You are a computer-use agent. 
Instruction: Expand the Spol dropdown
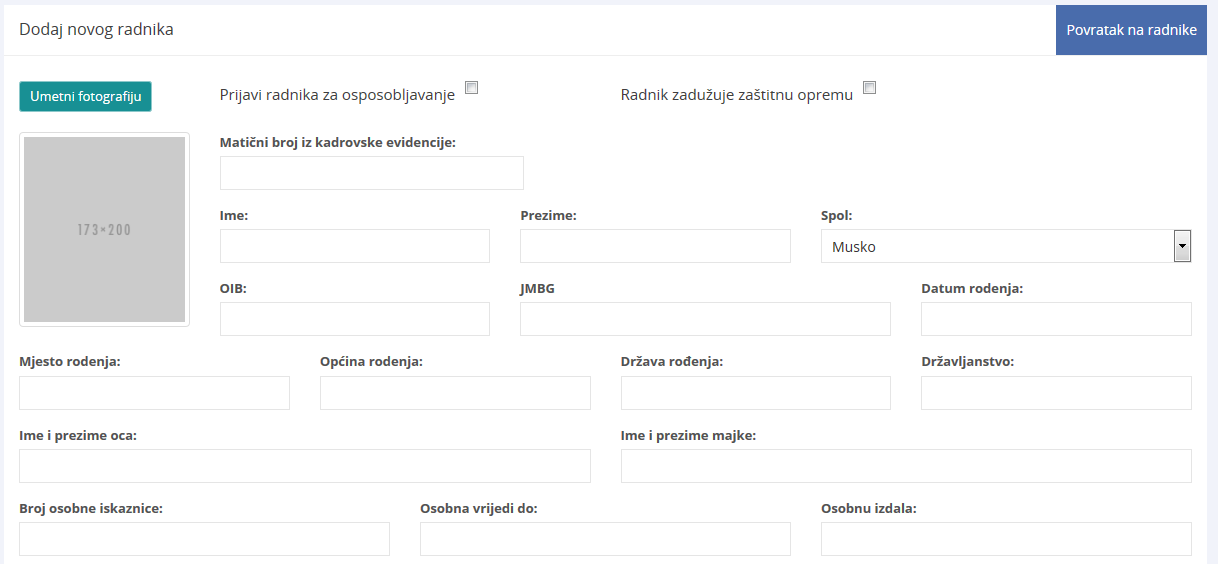pyautogui.click(x=1005, y=246)
